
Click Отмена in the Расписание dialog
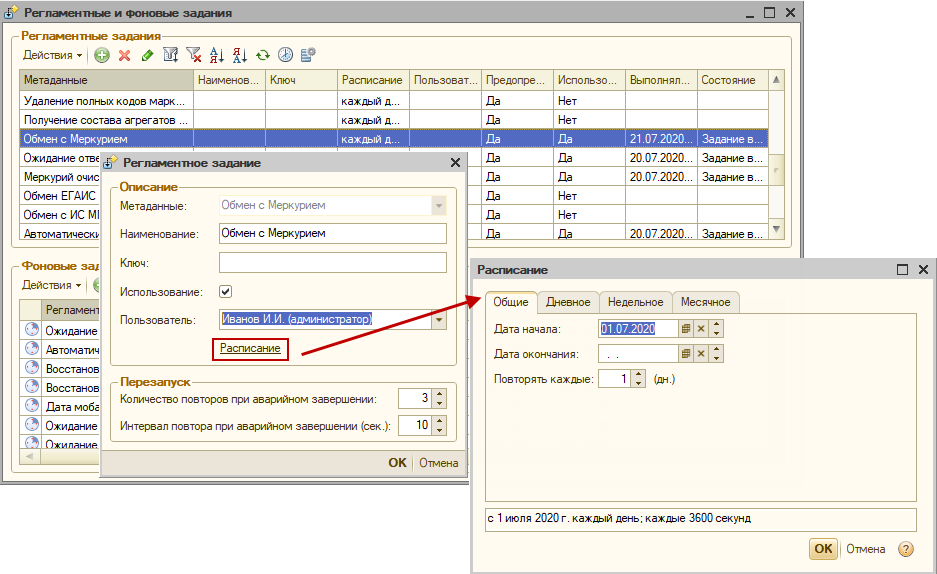click(865, 549)
